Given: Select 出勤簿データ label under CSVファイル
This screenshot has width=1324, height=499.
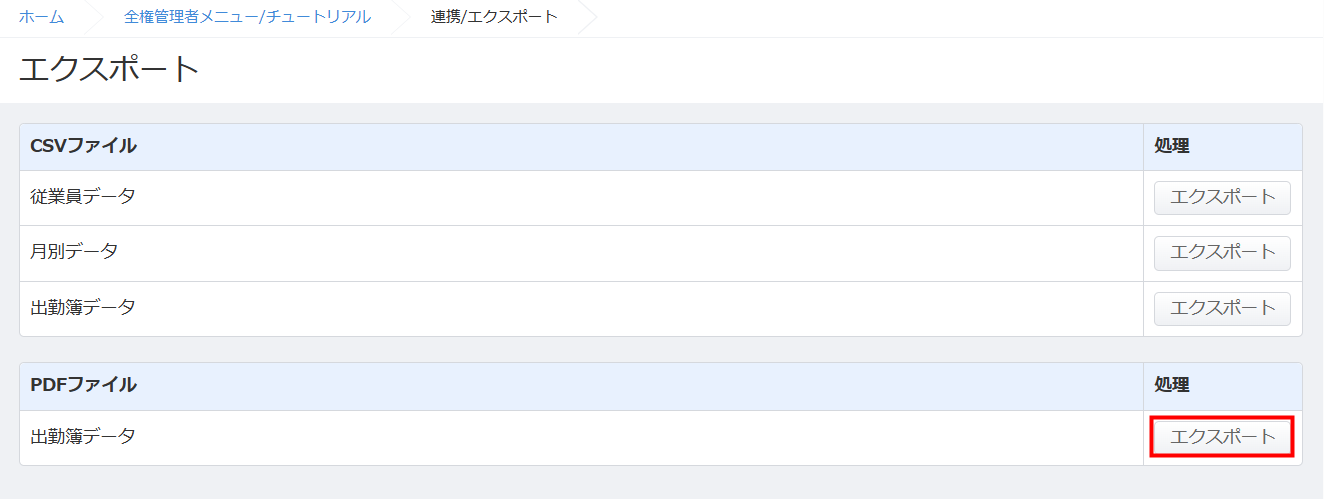Looking at the screenshot, I should pos(83,308).
